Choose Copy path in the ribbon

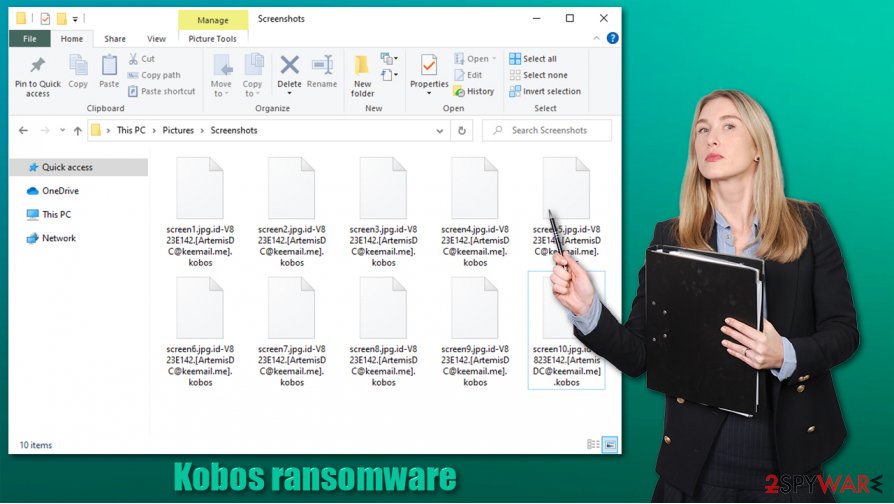tap(154, 75)
